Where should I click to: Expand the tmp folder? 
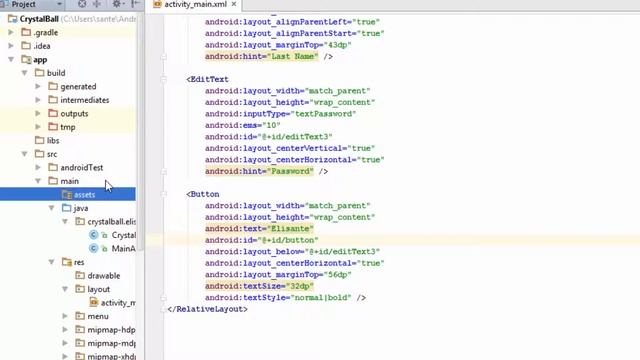38,127
